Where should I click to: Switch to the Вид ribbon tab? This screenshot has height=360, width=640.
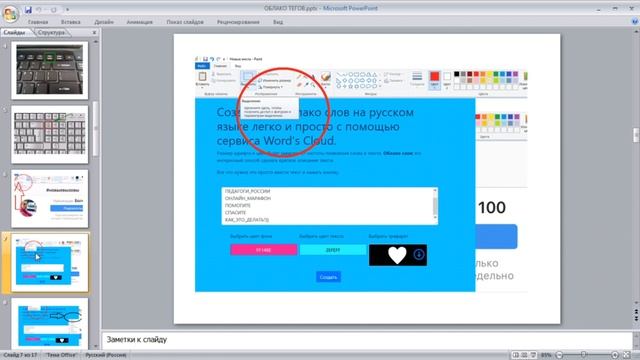(278, 22)
